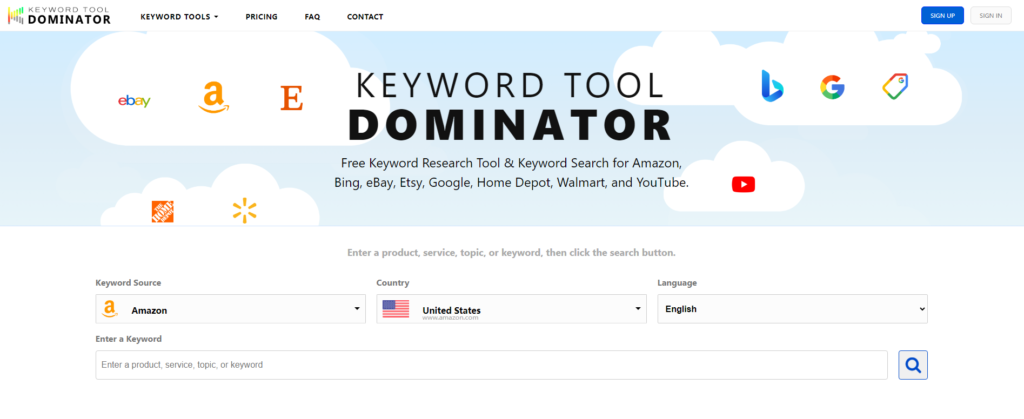Viewport: 1024px width, 419px height.
Task: Open the FAQ page
Action: pos(312,17)
